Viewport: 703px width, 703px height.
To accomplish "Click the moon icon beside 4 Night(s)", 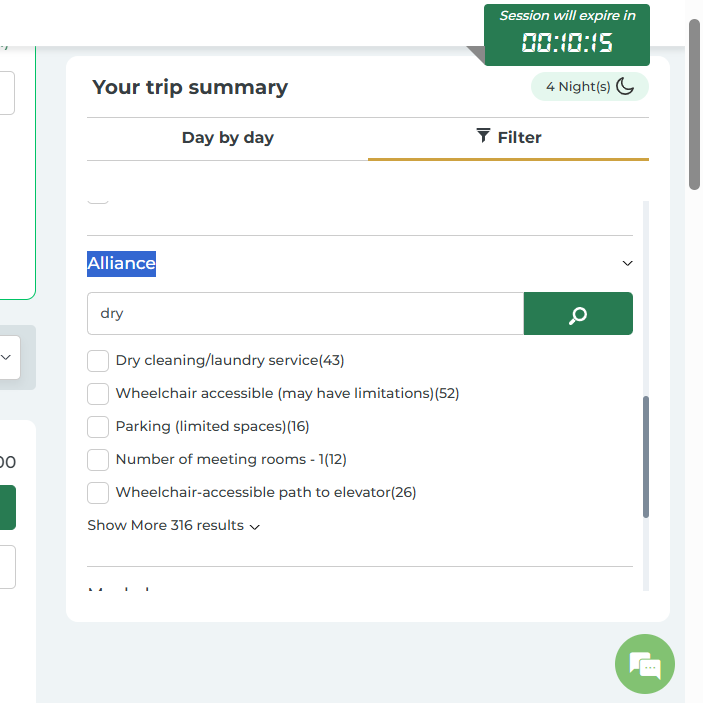I will (x=625, y=86).
